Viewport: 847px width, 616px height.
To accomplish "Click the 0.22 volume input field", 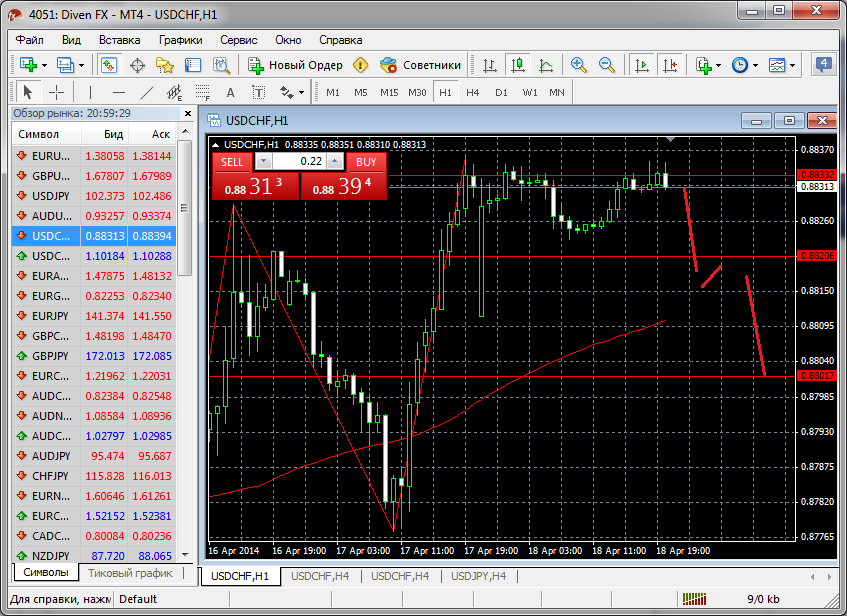I will coord(299,161).
